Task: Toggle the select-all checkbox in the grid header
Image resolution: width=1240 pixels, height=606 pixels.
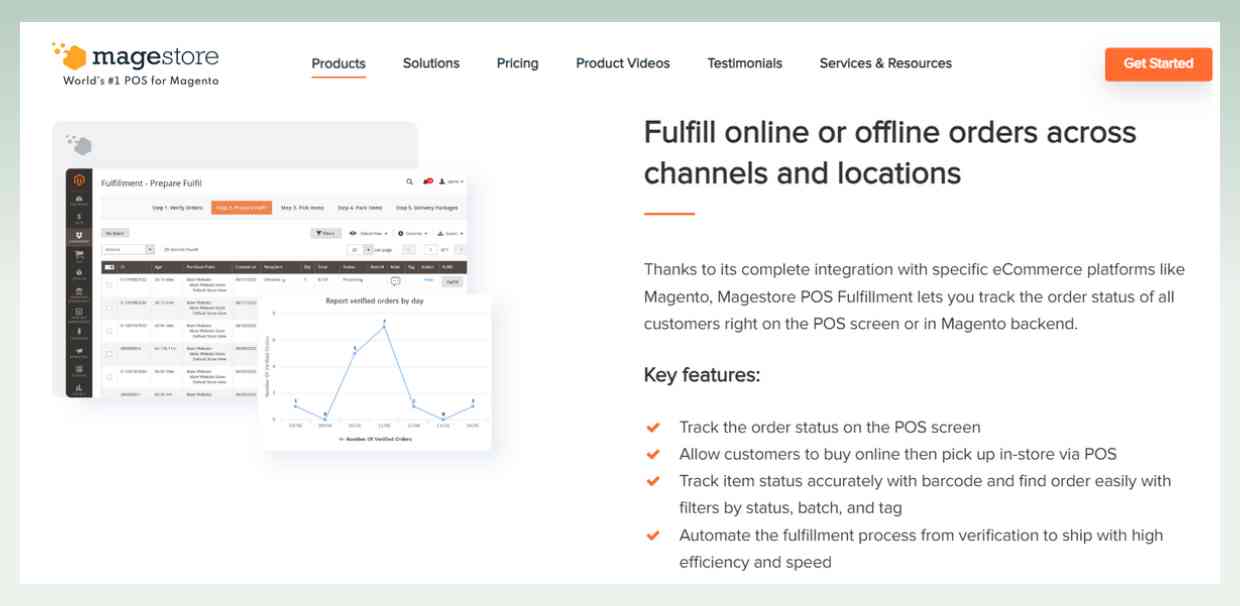Action: pos(109,267)
